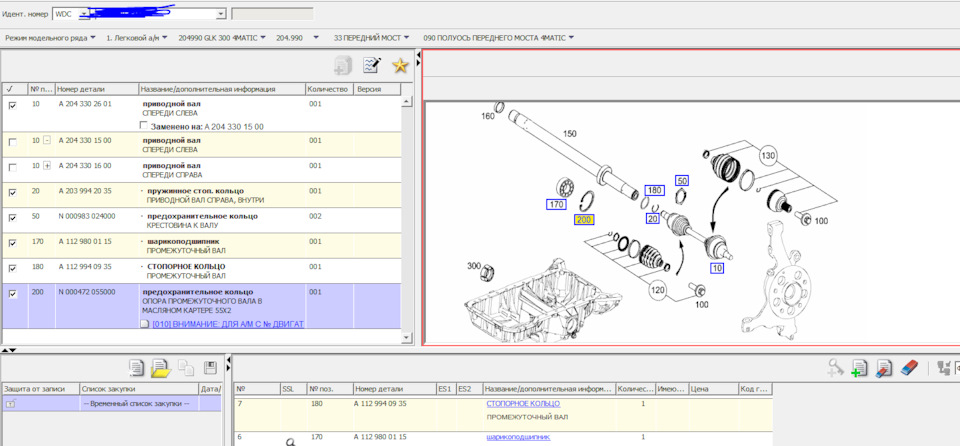Open the notes edit icon beside the star
The image size is (960, 446).
tap(372, 66)
